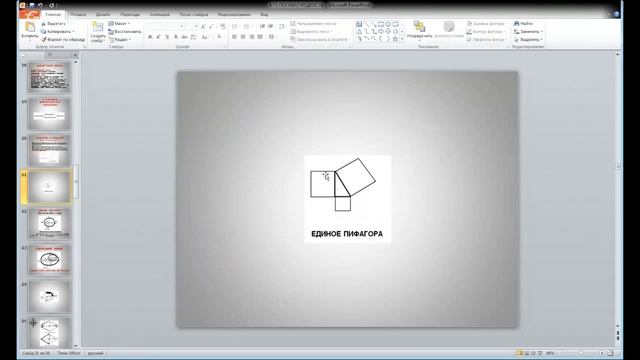This screenshot has width=640, height=360.
Task: Click the font color button
Action: click(x=219, y=37)
